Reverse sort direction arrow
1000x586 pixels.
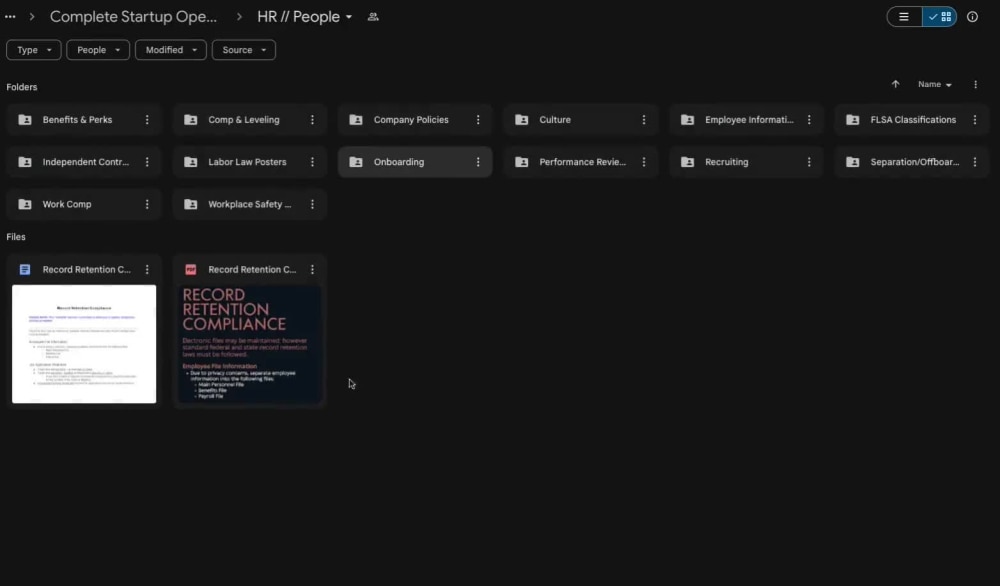pyautogui.click(x=895, y=84)
